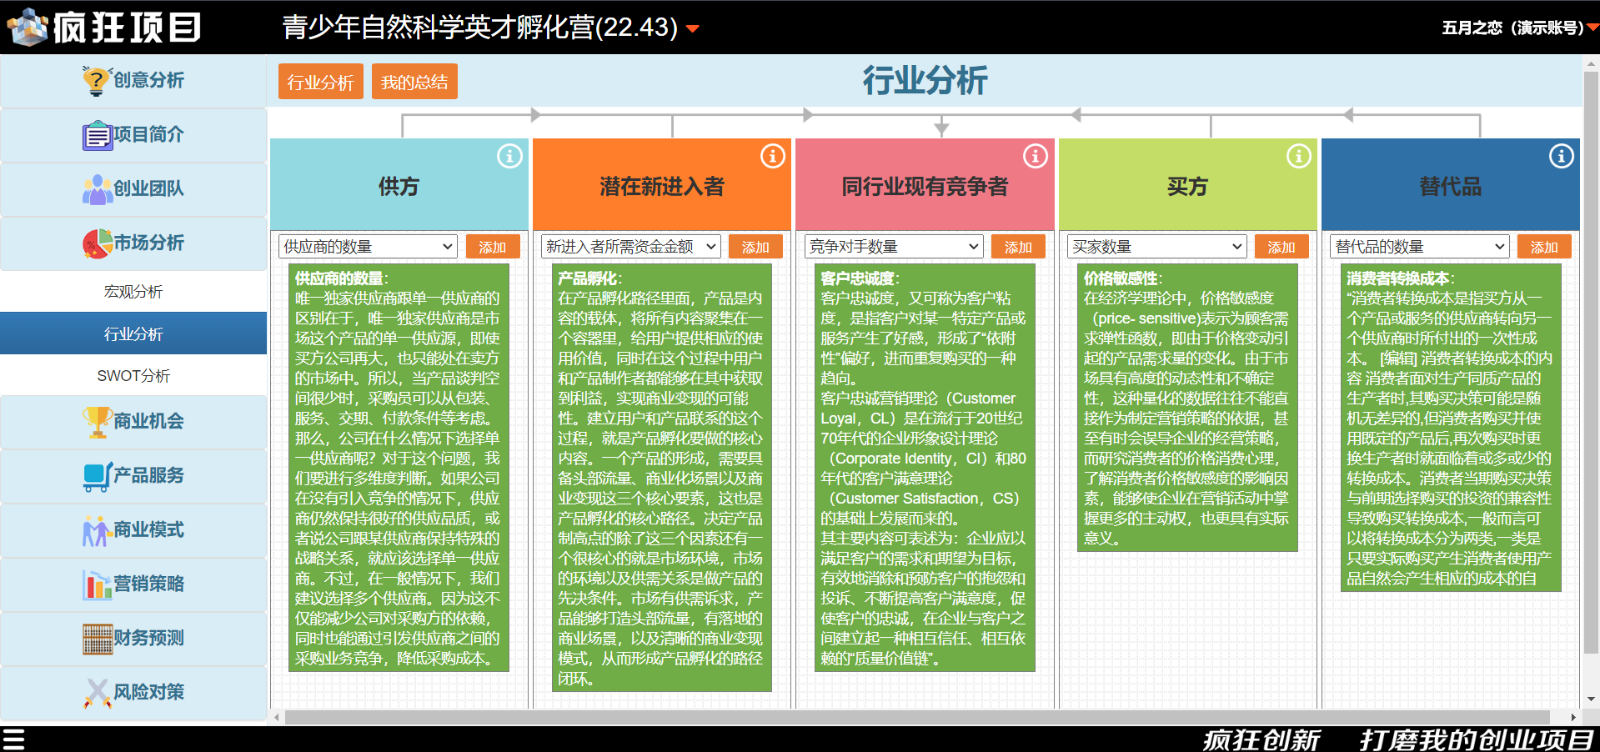The height and width of the screenshot is (752, 1600).
Task: Switch to the 我的总结 tab
Action: point(414,82)
